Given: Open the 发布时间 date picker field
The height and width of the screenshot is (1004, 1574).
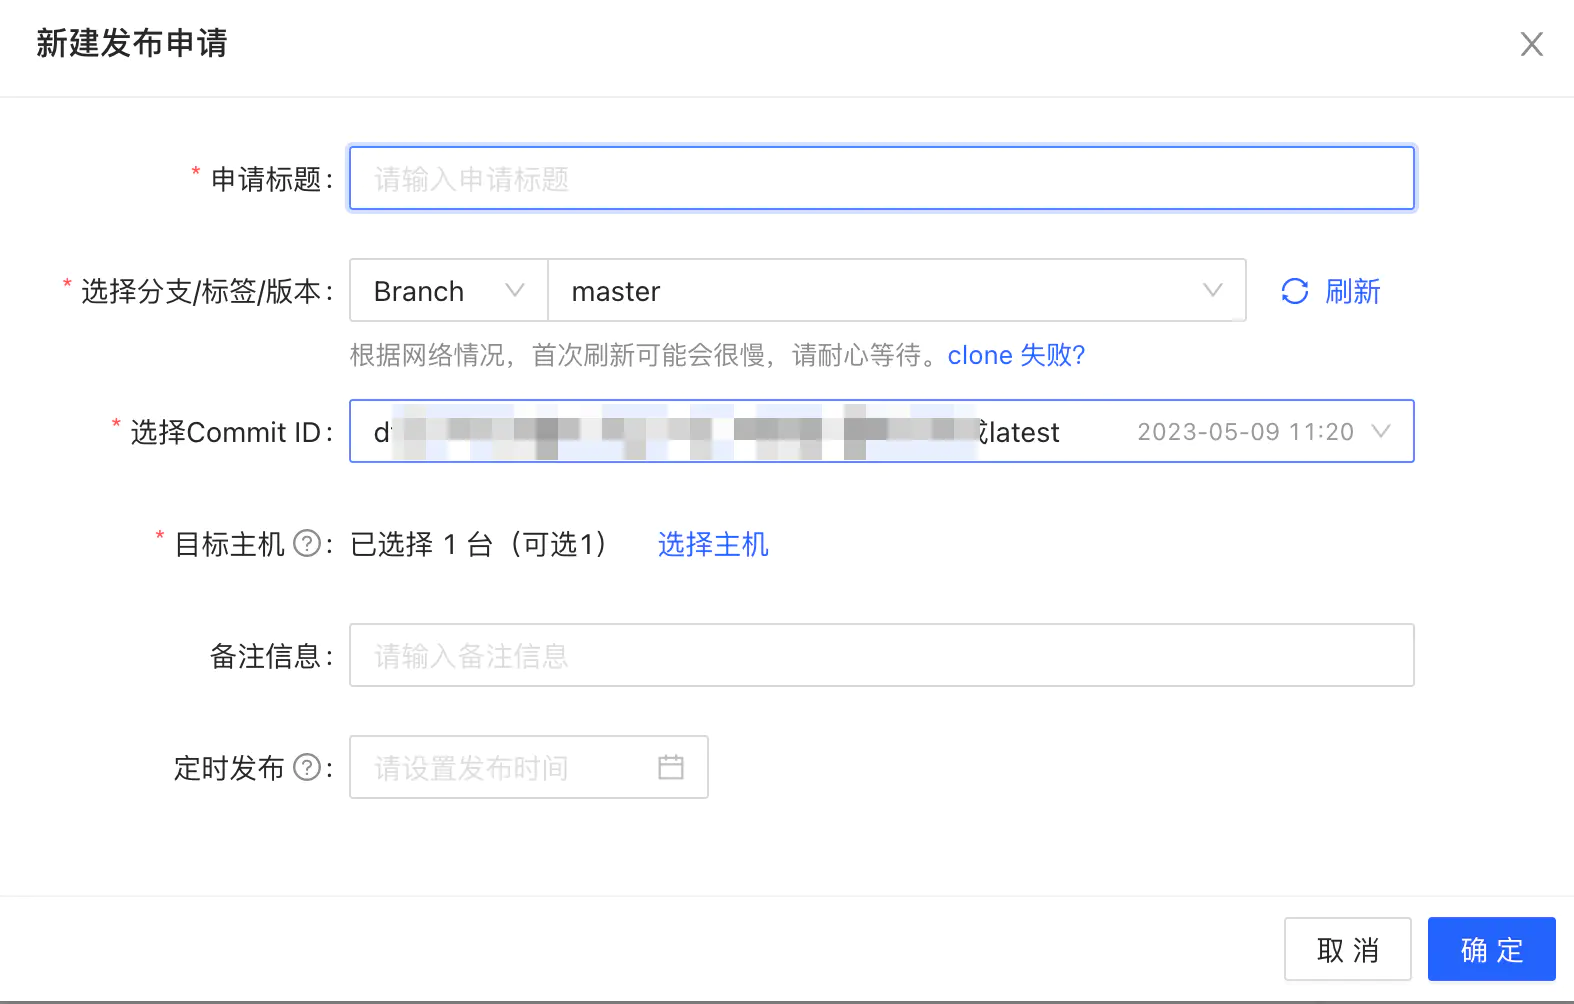Looking at the screenshot, I should (x=528, y=767).
